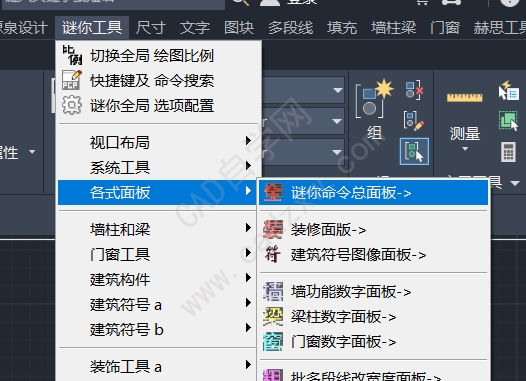Click the 墙 wall panel icon
Image resolution: width=526 pixels, height=381 pixels.
pos(273,291)
